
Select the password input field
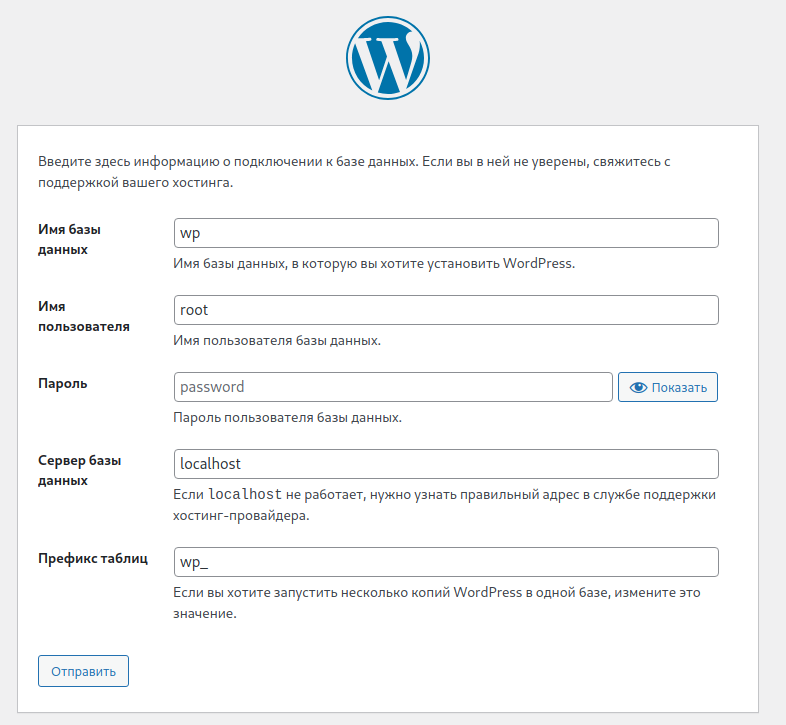(x=393, y=387)
